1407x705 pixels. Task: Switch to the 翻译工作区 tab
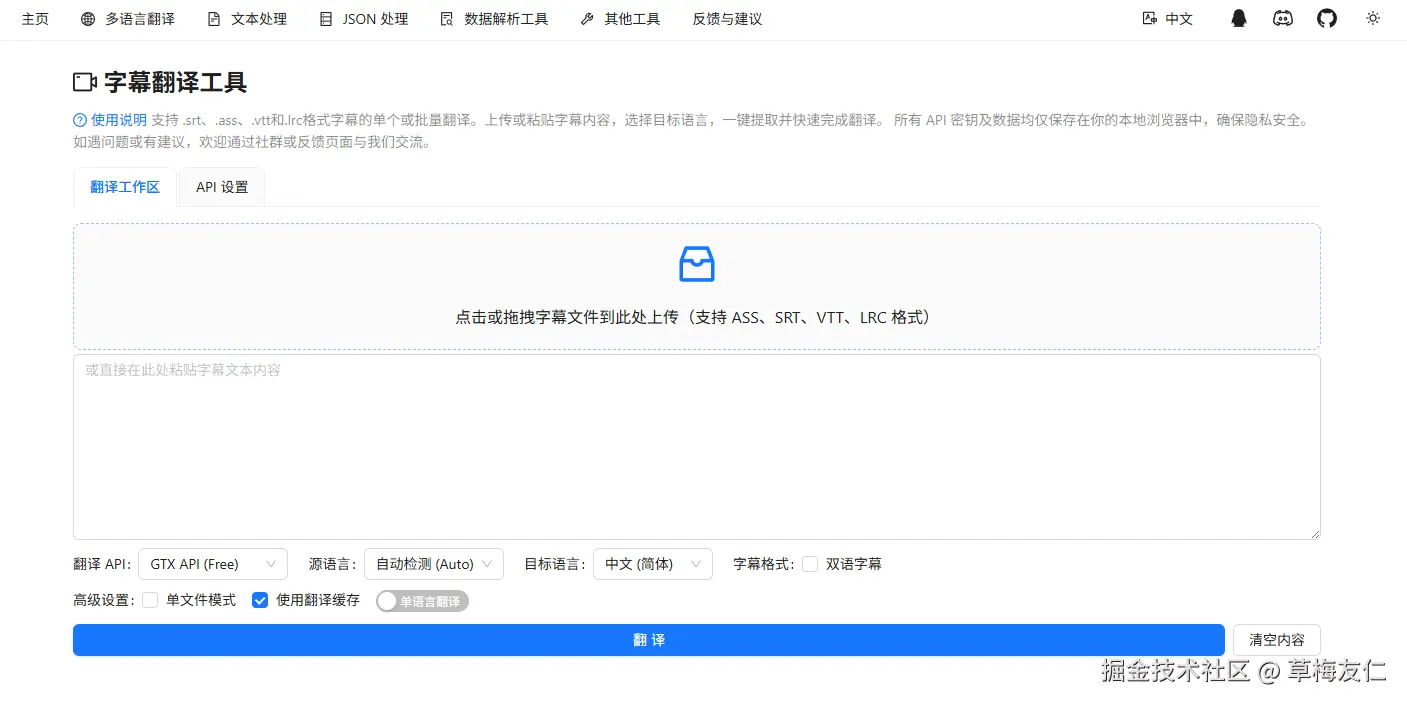coord(125,187)
